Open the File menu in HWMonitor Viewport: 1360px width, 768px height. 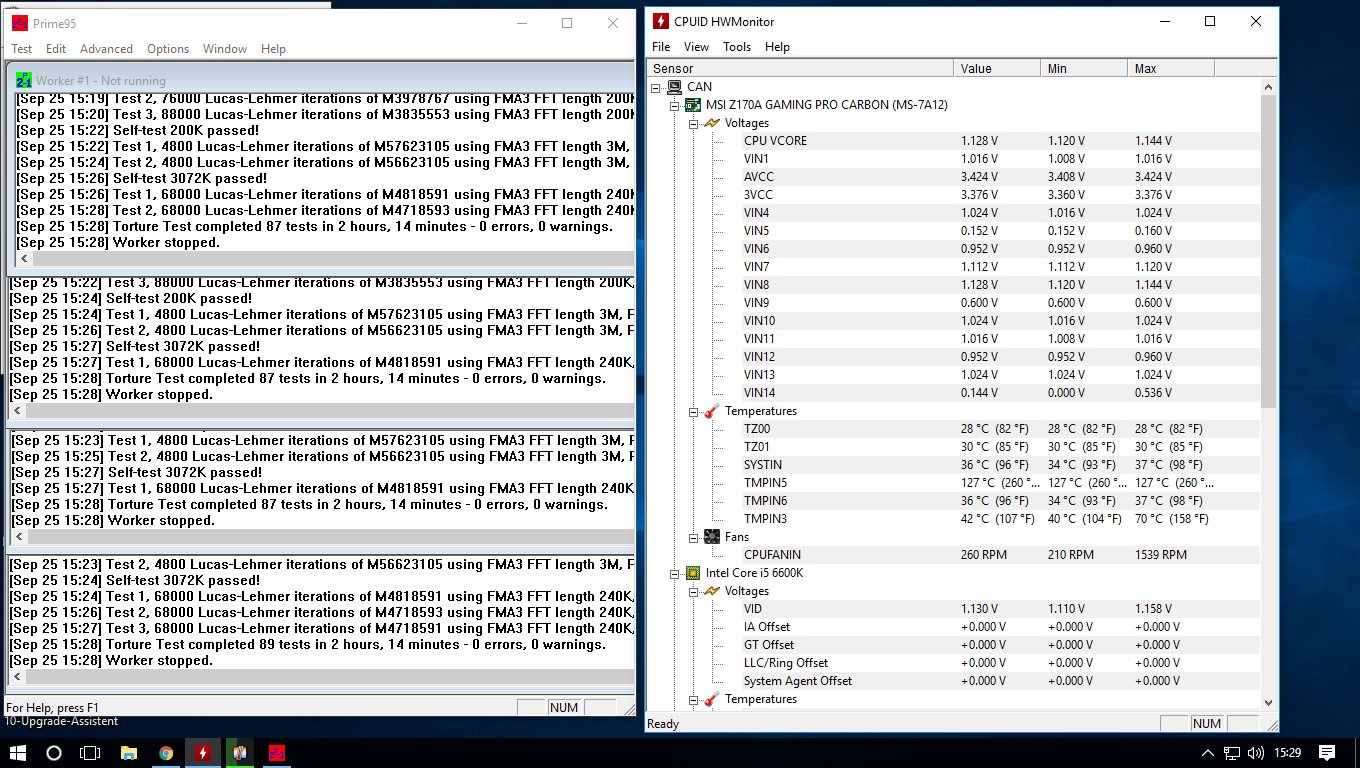tap(661, 47)
